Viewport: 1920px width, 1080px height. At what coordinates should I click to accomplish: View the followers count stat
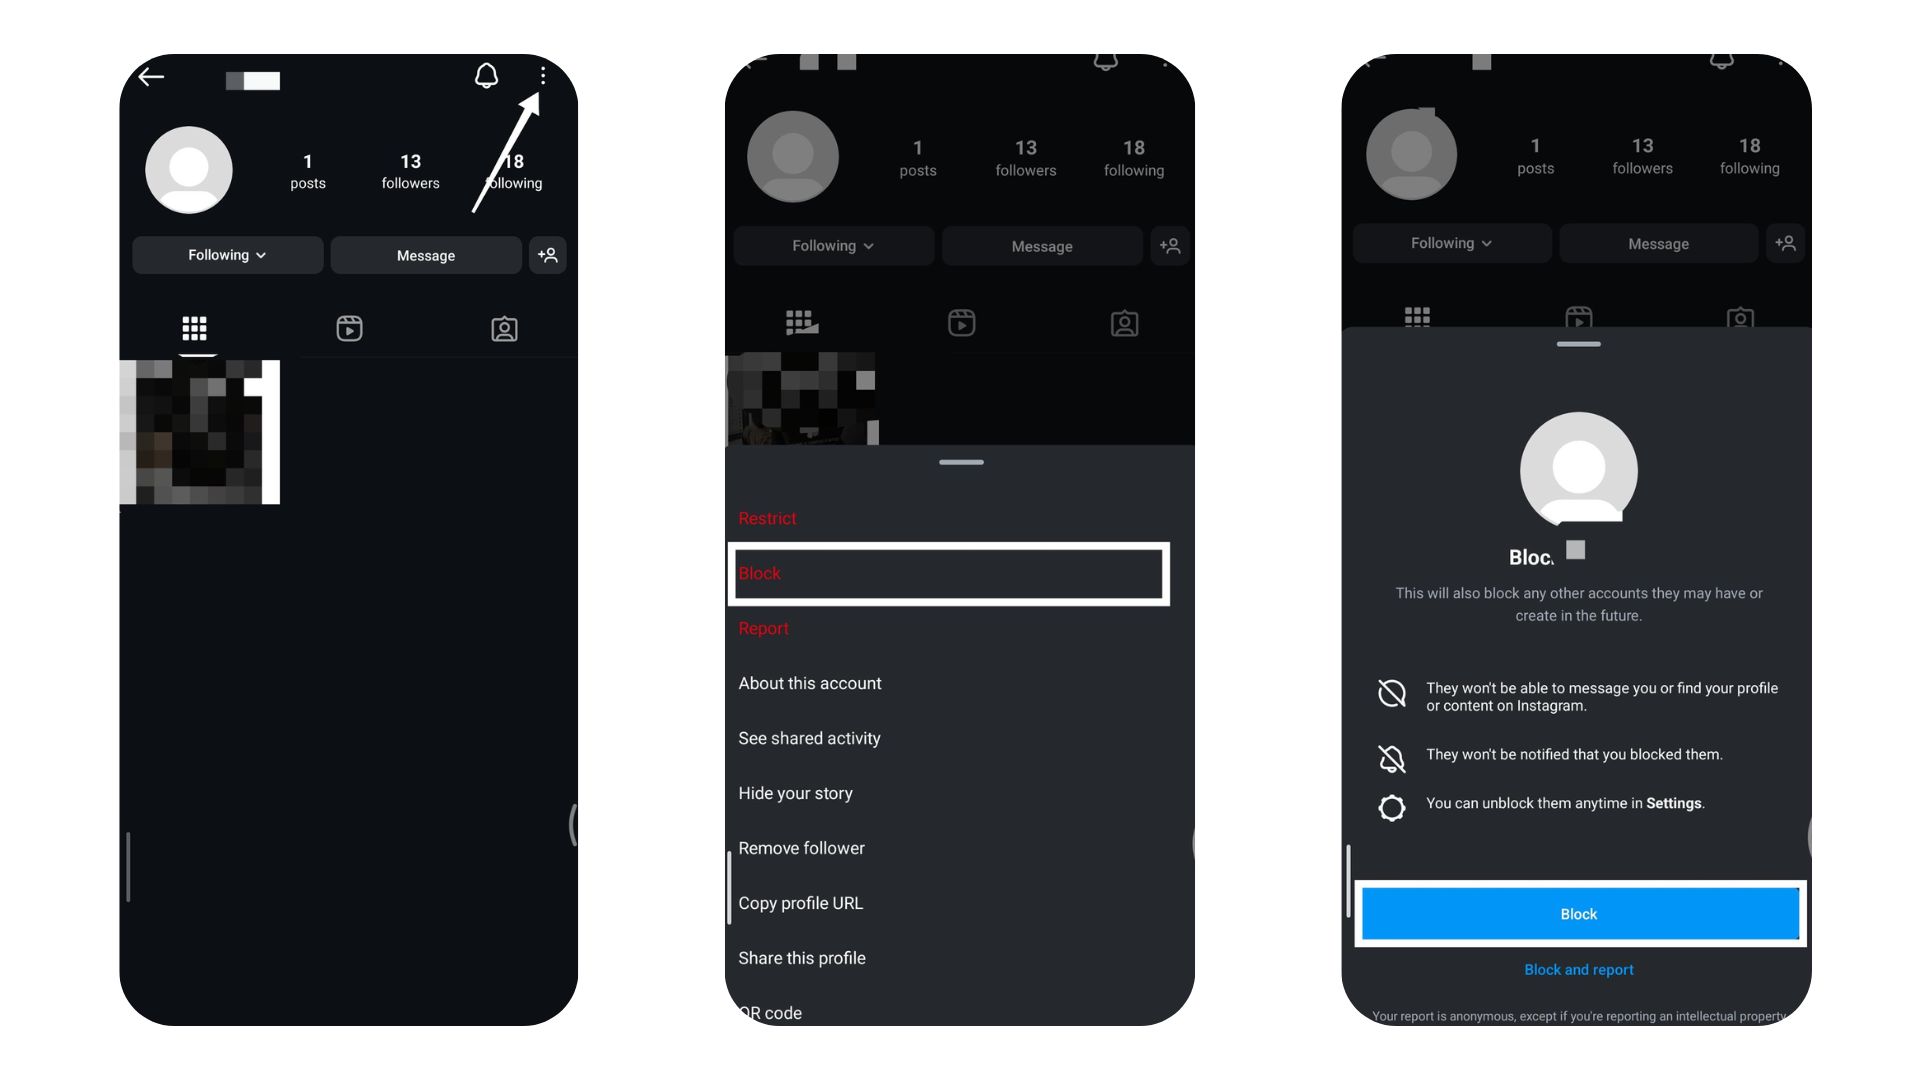[x=410, y=169]
